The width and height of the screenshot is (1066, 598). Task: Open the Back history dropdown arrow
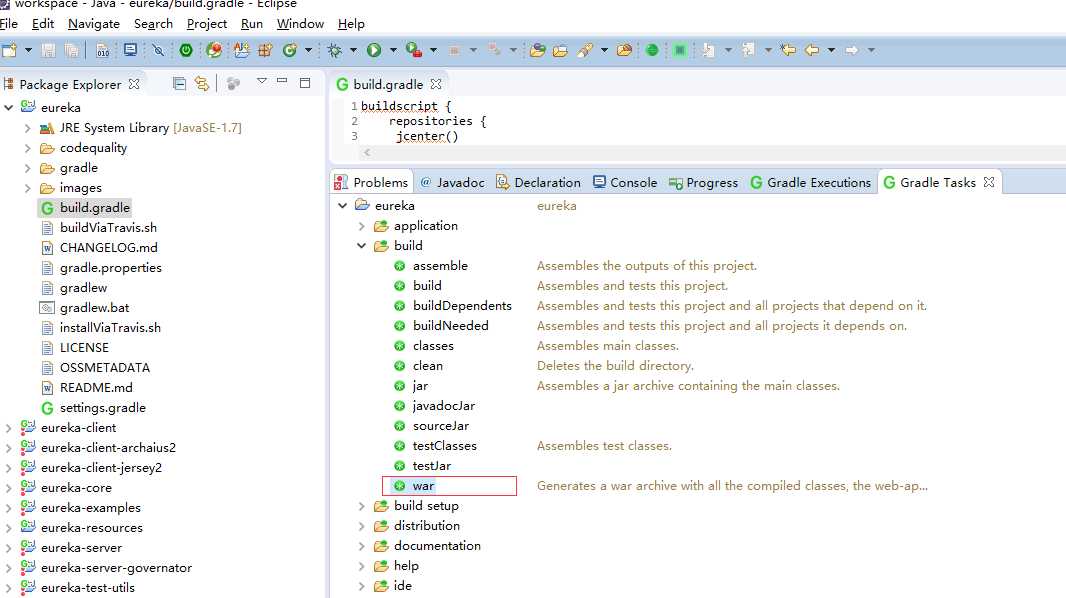(x=831, y=50)
